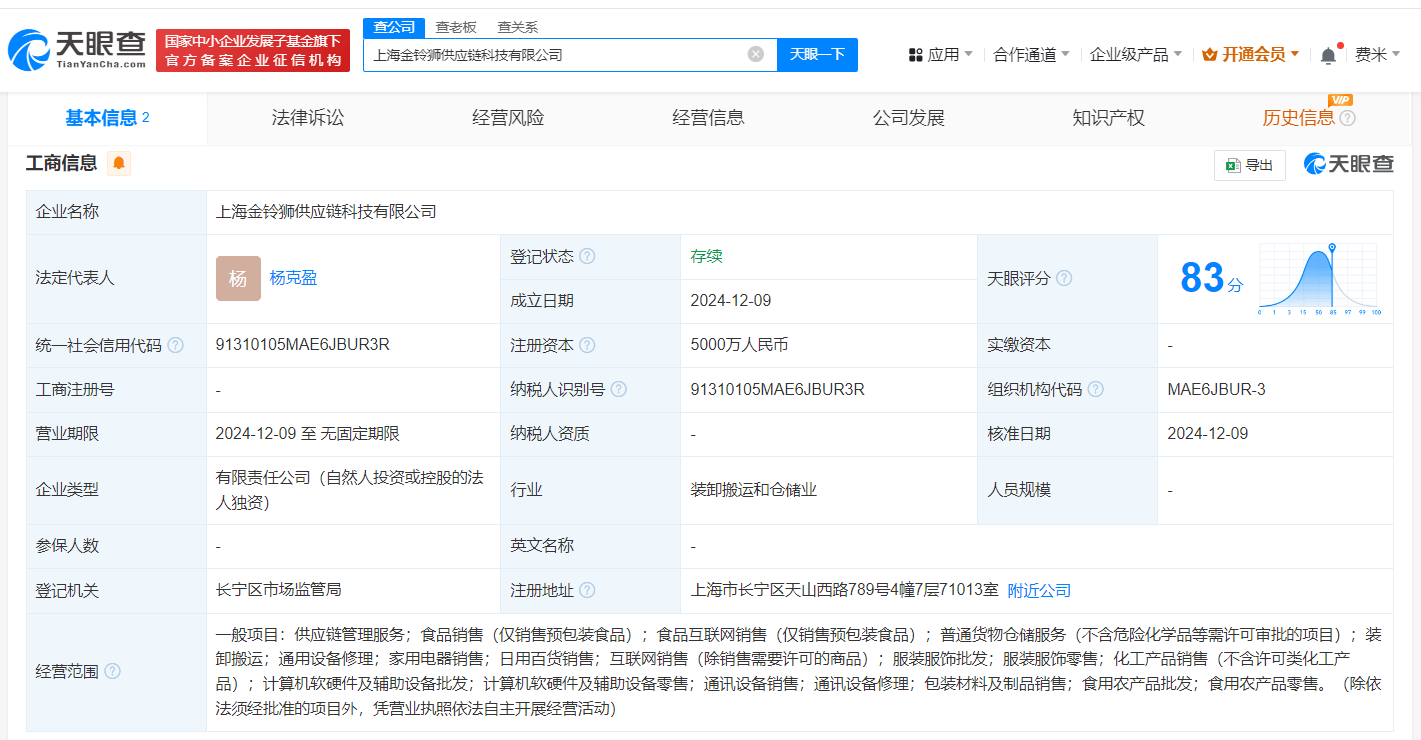This screenshot has height=740, width=1421.
Task: Click the 导出 export button
Action: coord(1249,165)
